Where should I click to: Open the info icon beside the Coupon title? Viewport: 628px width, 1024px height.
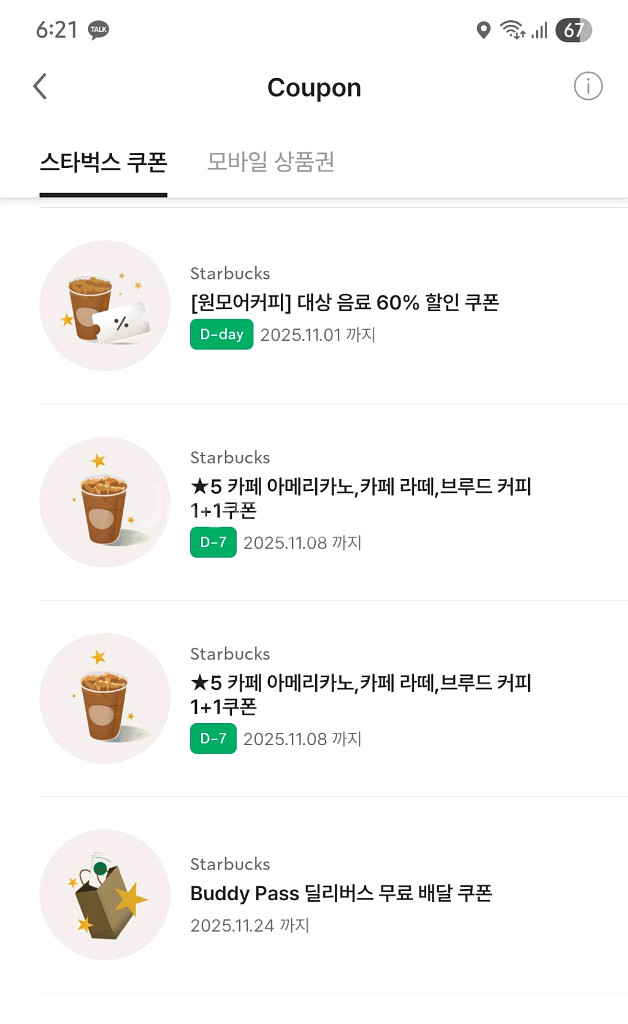pyautogui.click(x=589, y=86)
